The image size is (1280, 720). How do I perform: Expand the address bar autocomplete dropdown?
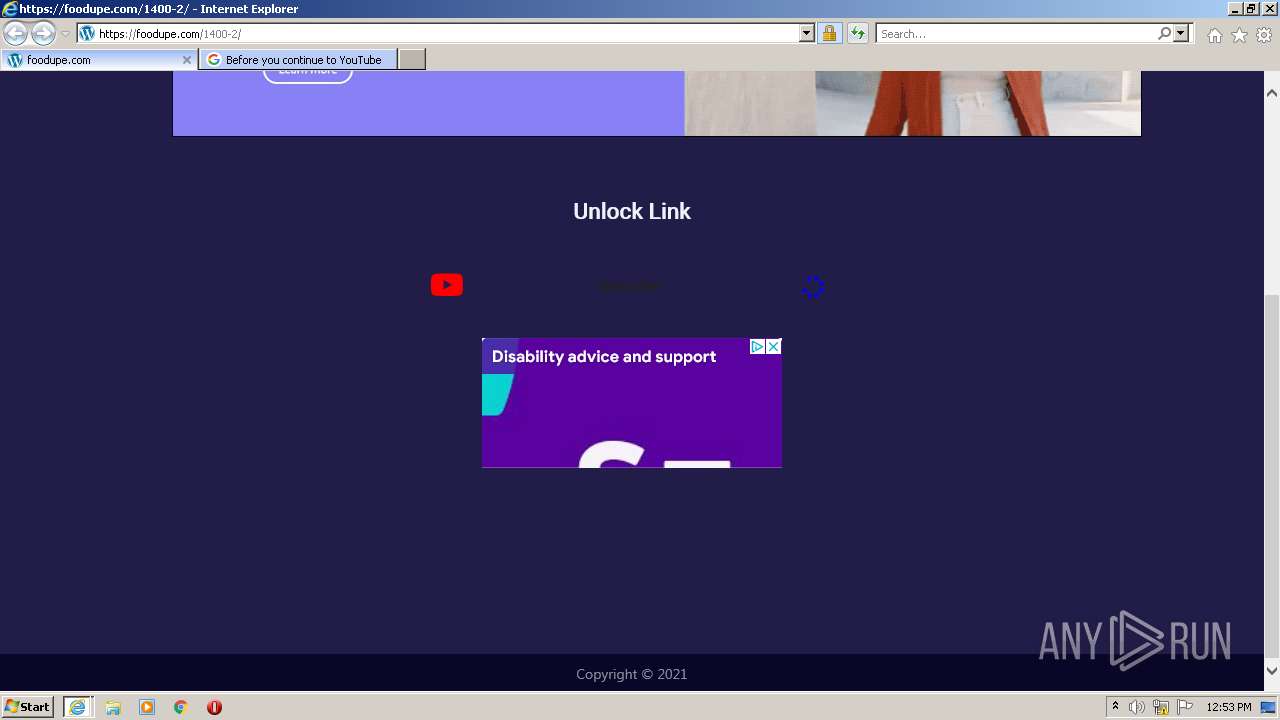coord(807,34)
